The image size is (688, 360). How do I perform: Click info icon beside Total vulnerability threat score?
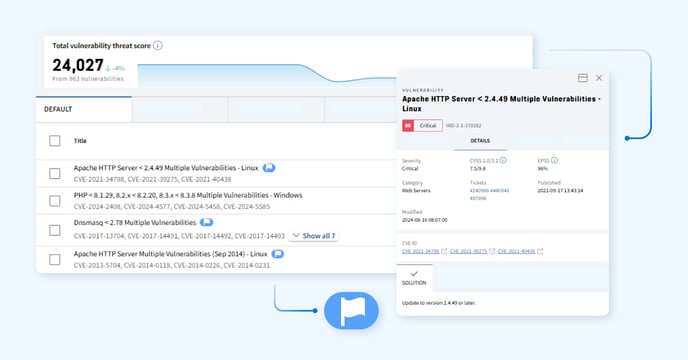tap(158, 46)
